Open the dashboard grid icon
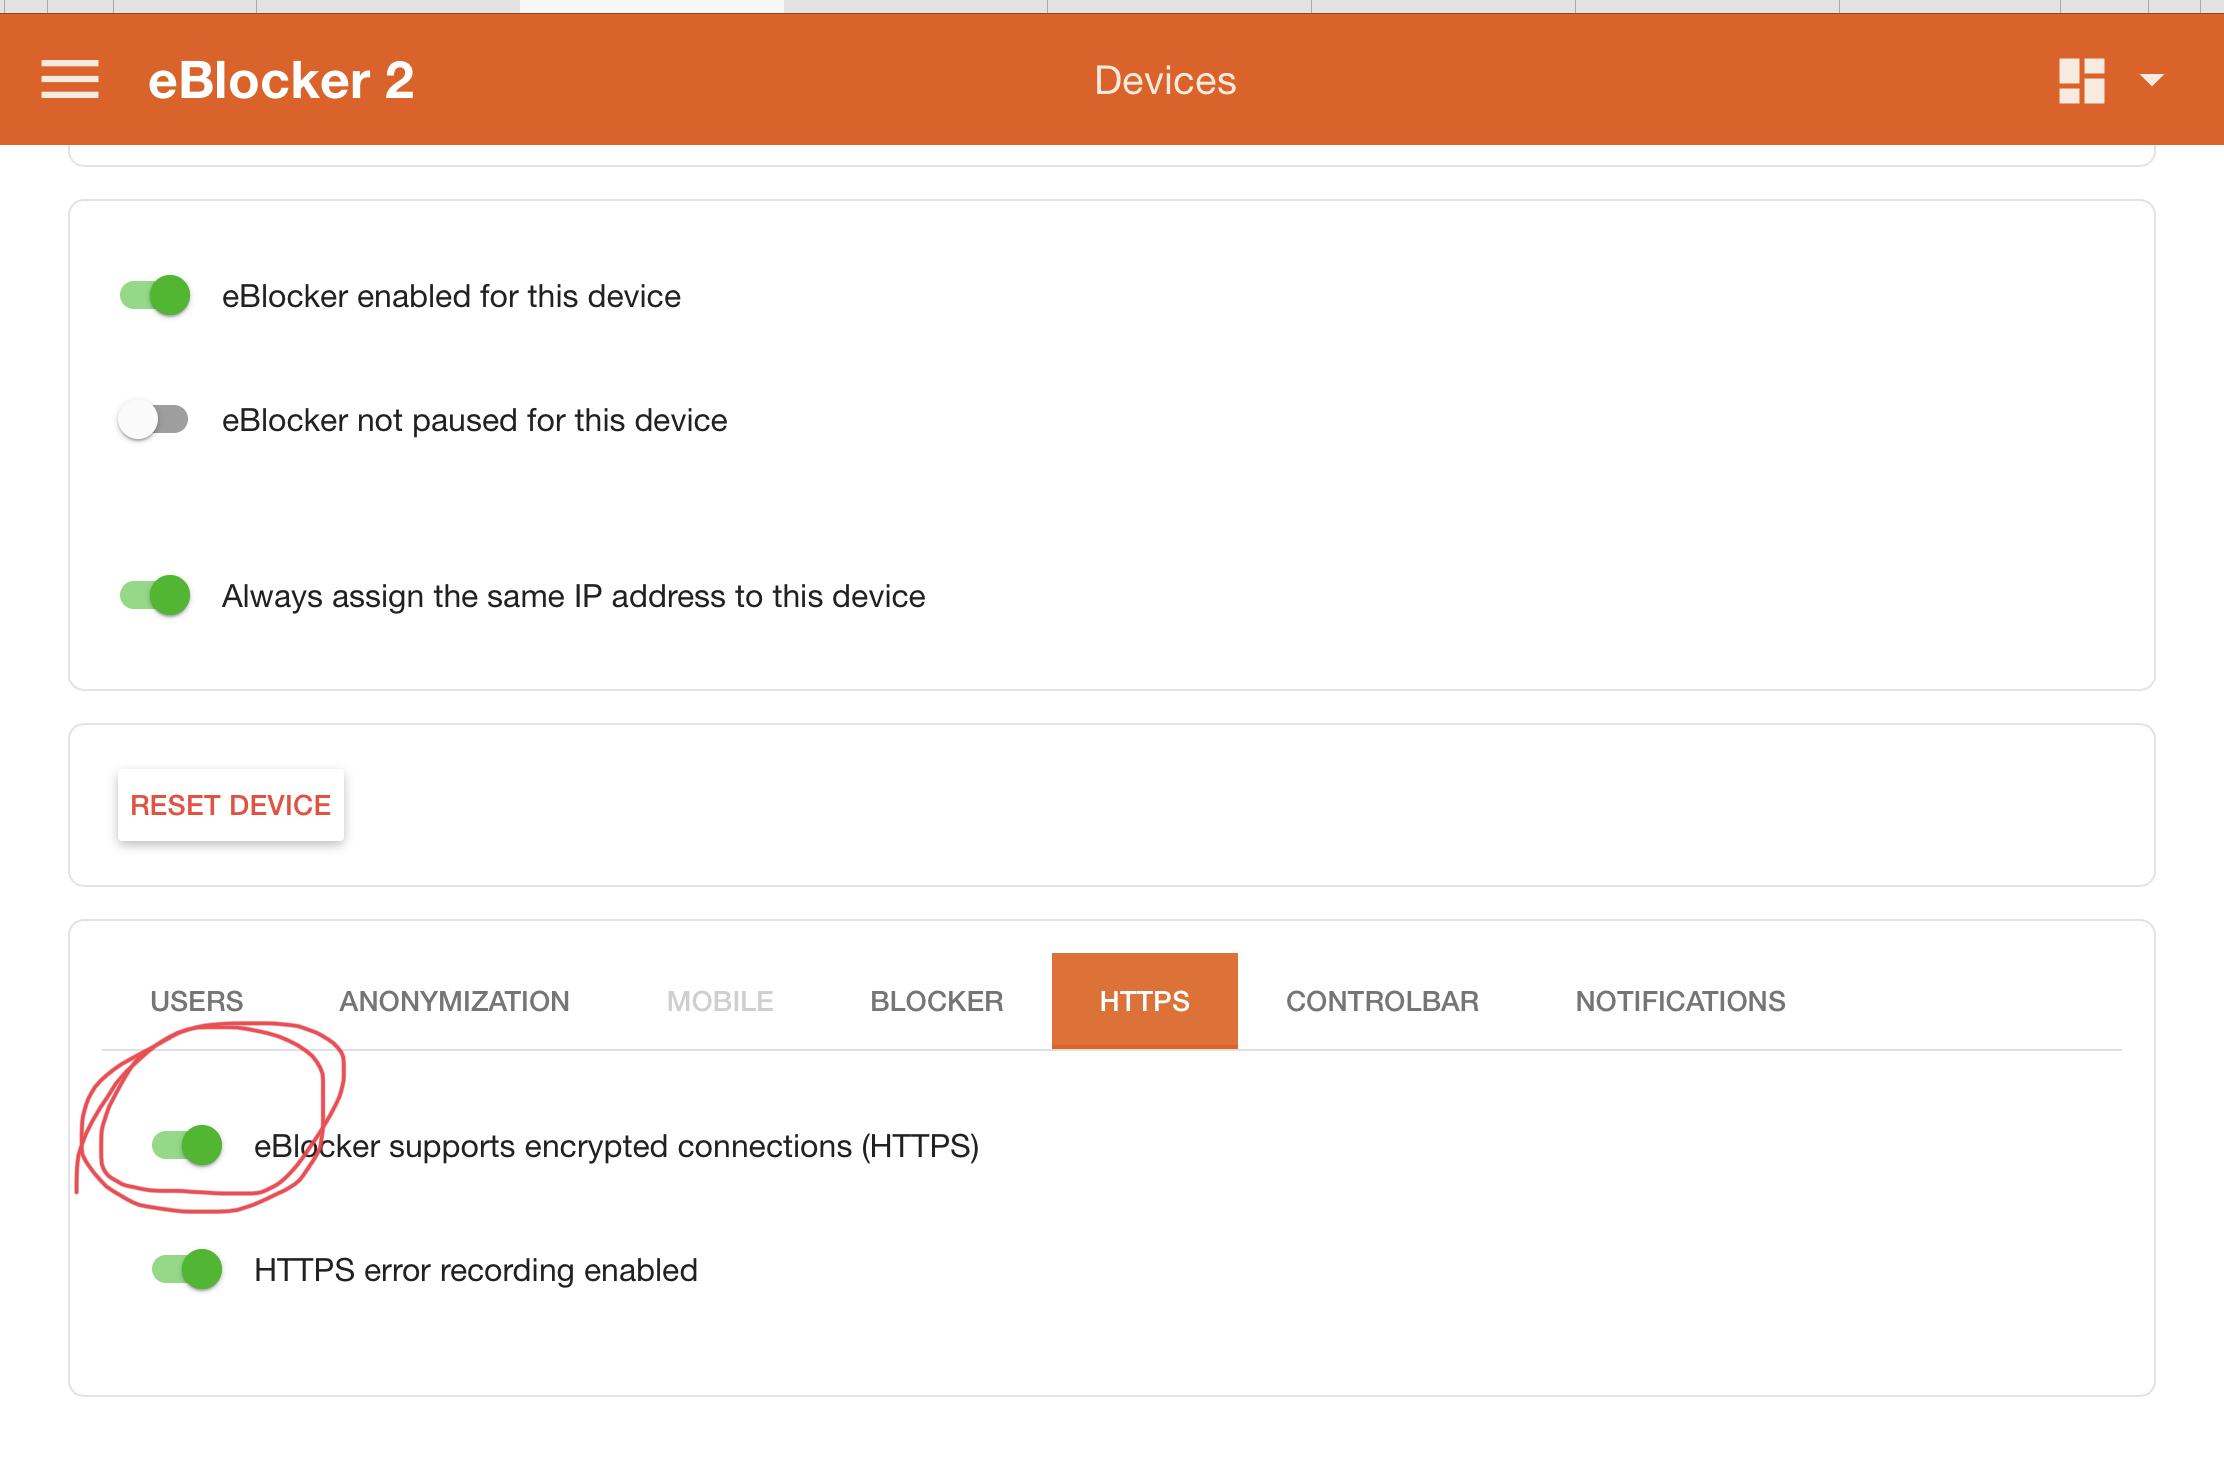This screenshot has height=1465, width=2224. pos(2082,80)
